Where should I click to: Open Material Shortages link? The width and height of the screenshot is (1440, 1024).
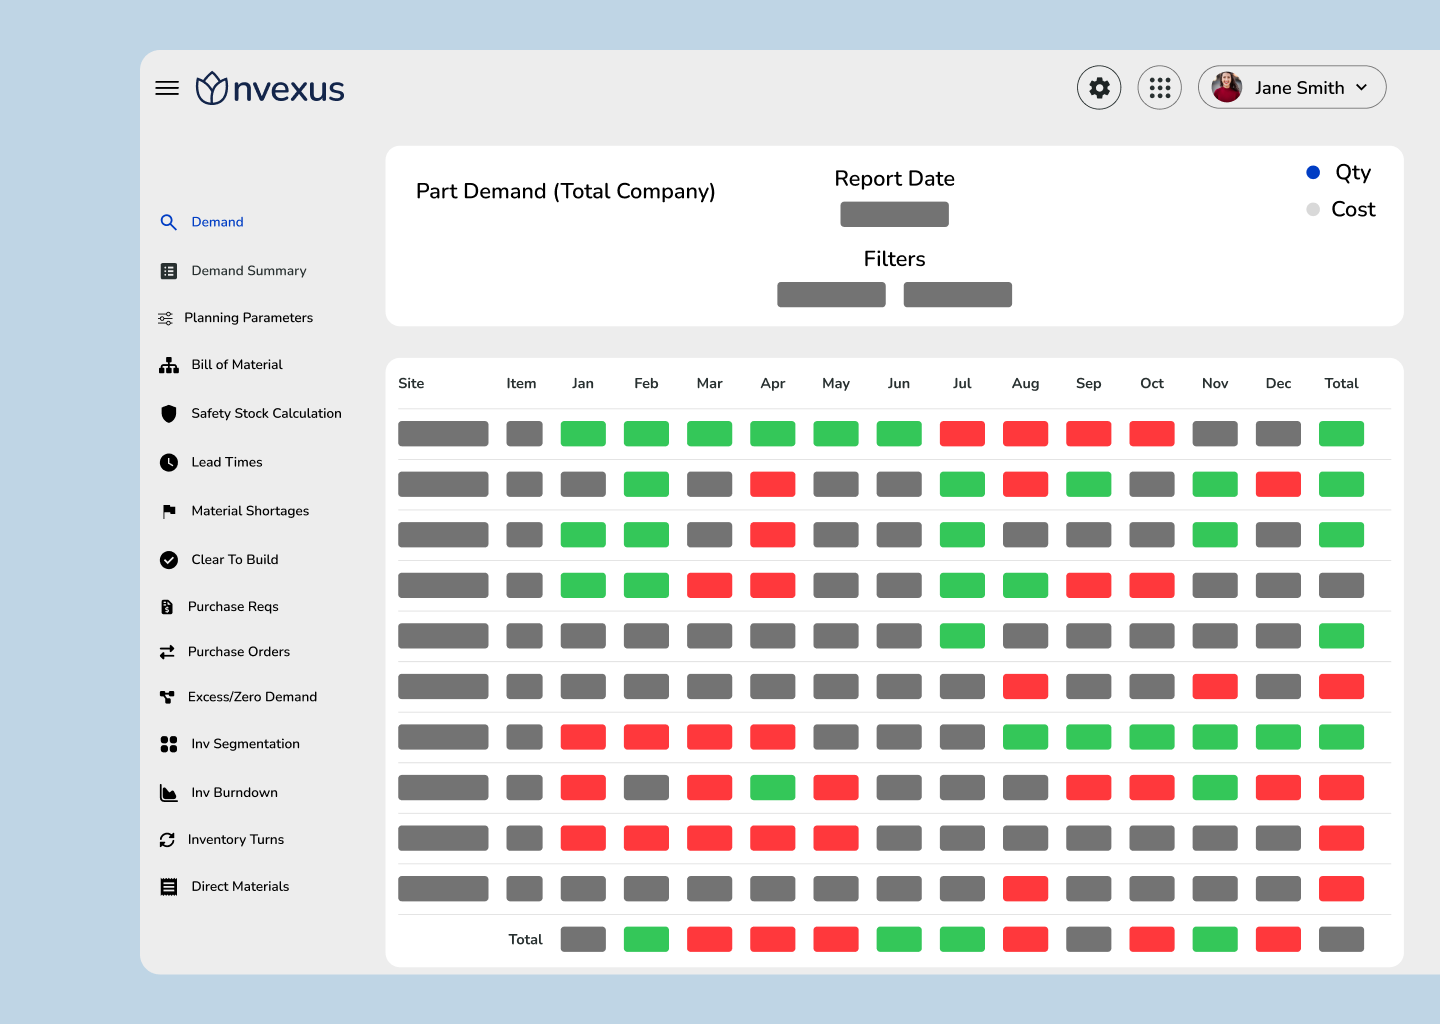tap(250, 511)
